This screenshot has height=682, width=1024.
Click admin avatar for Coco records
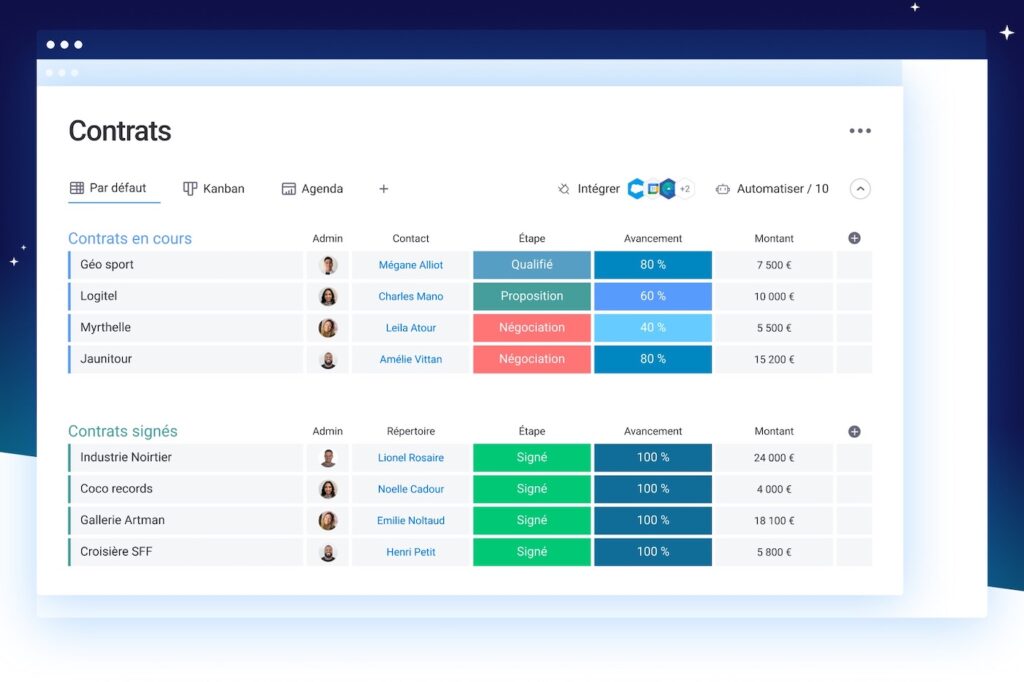tap(328, 489)
